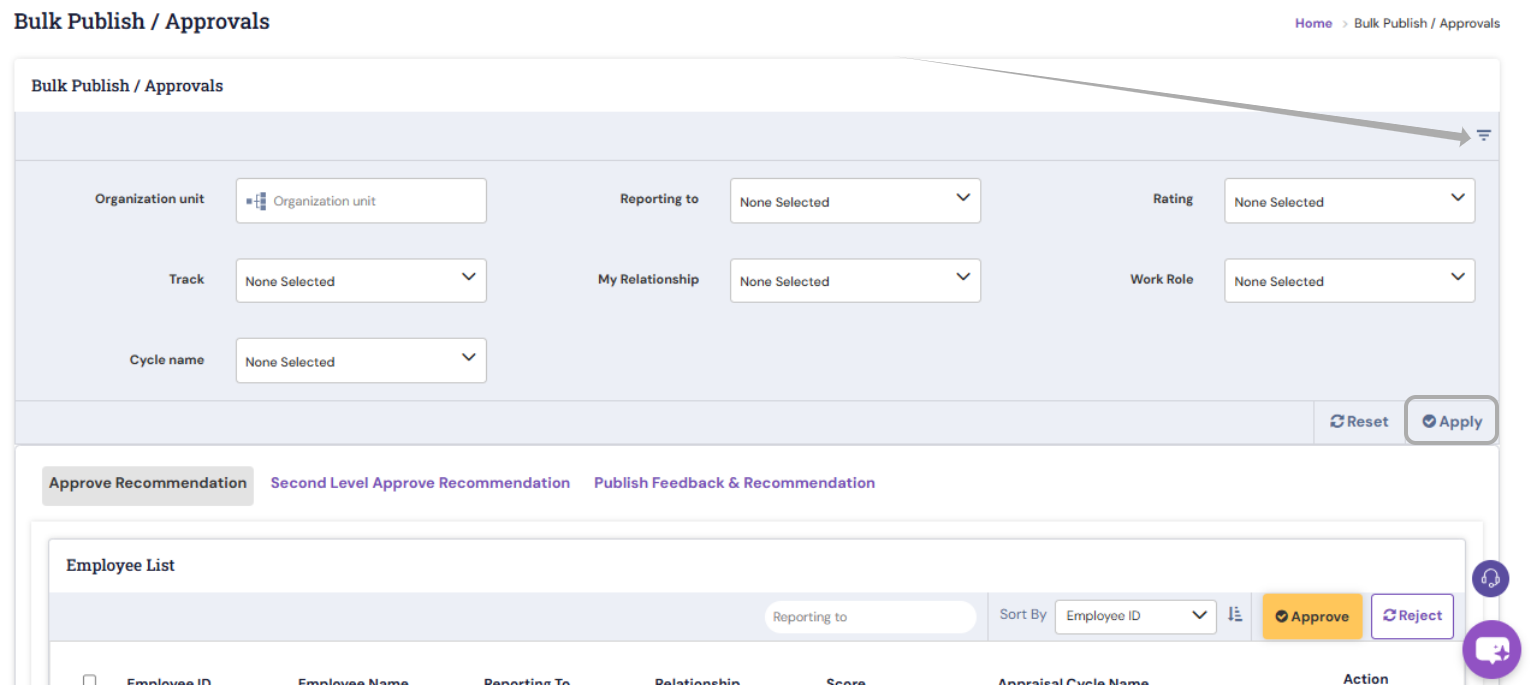Open the My Relationship dropdown
1531x685 pixels.
[855, 281]
